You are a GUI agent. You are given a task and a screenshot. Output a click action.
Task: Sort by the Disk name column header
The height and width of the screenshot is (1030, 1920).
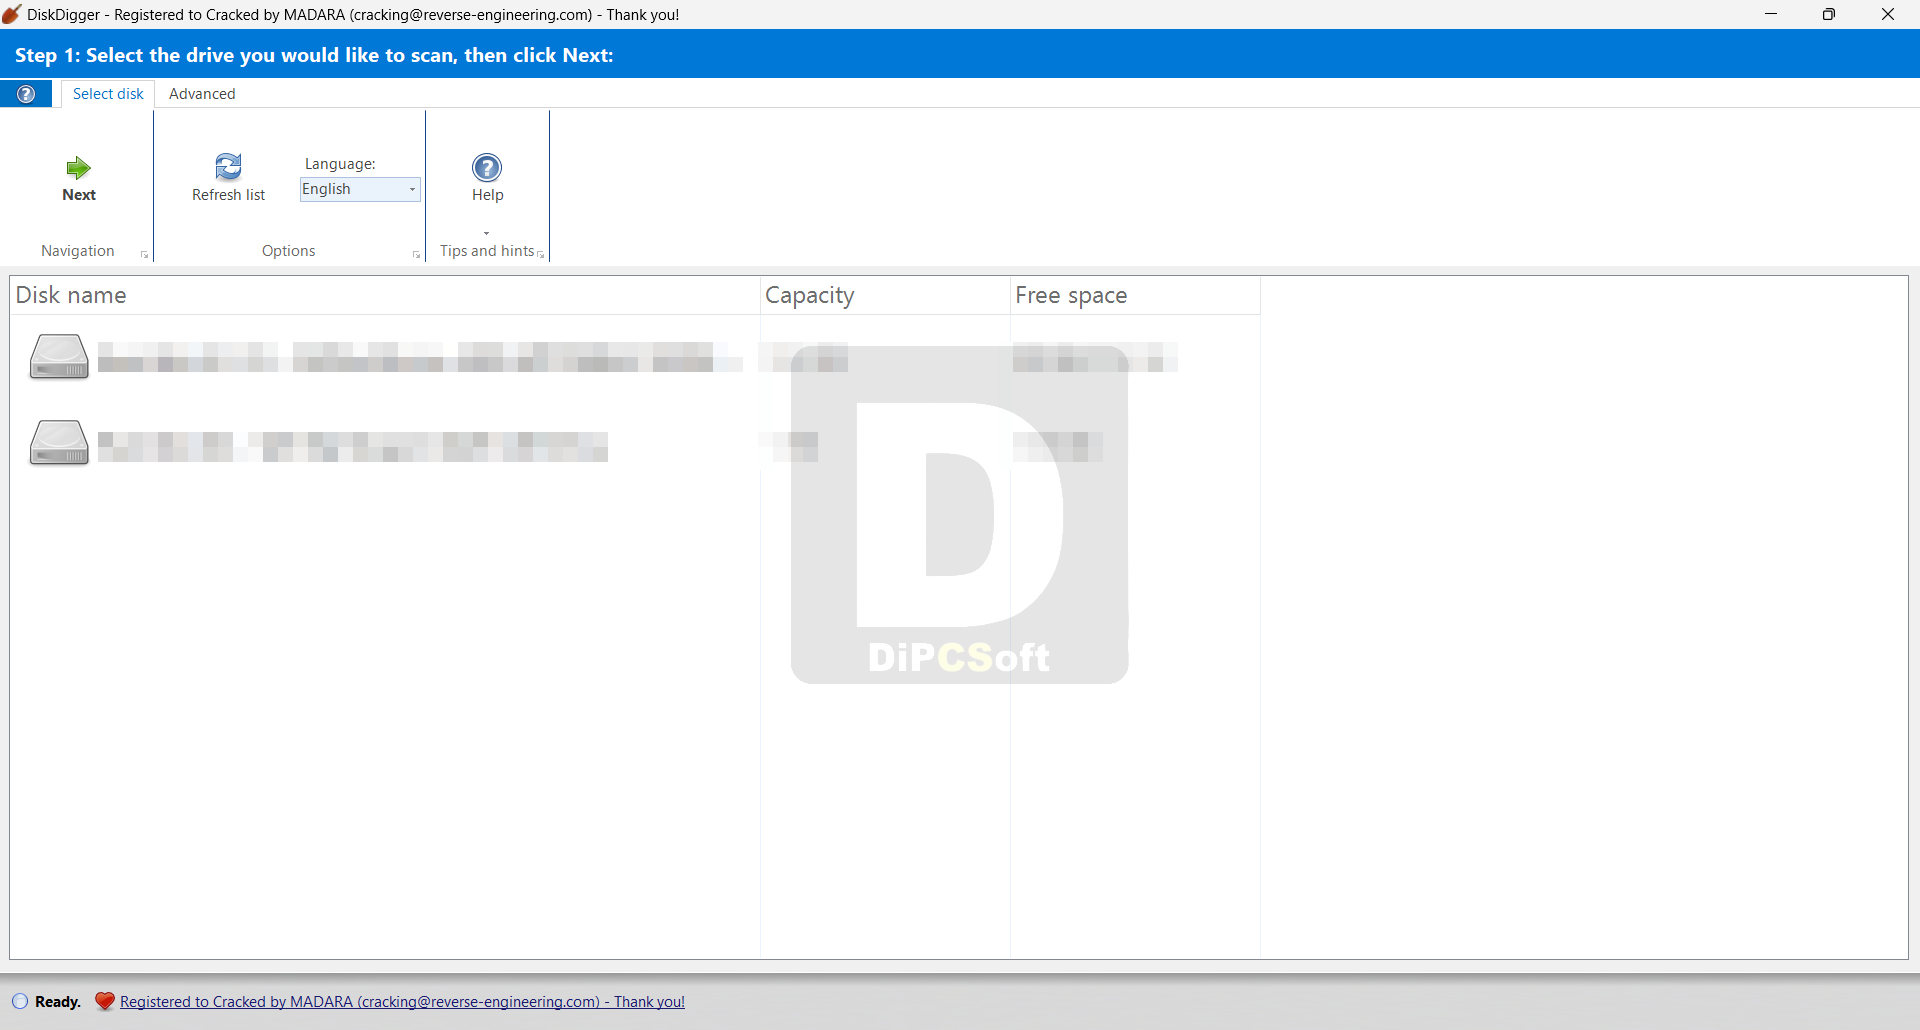tap(385, 295)
